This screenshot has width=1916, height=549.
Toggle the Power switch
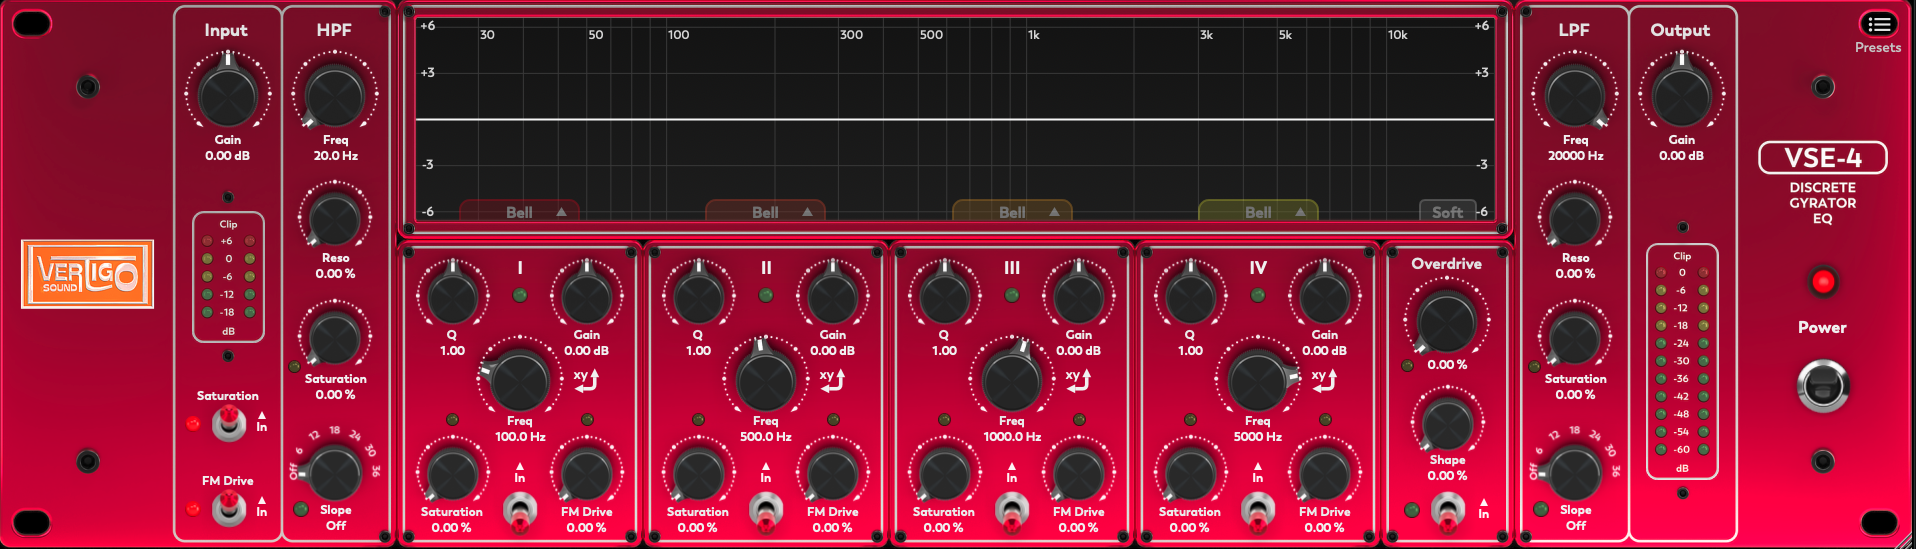tap(1822, 387)
